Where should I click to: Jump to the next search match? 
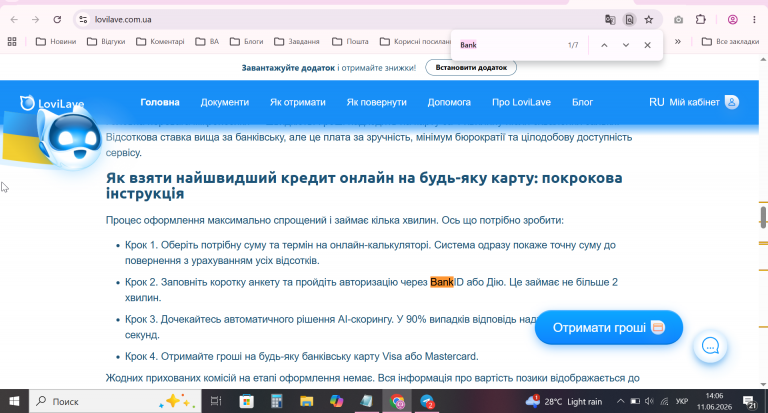pyautogui.click(x=626, y=45)
